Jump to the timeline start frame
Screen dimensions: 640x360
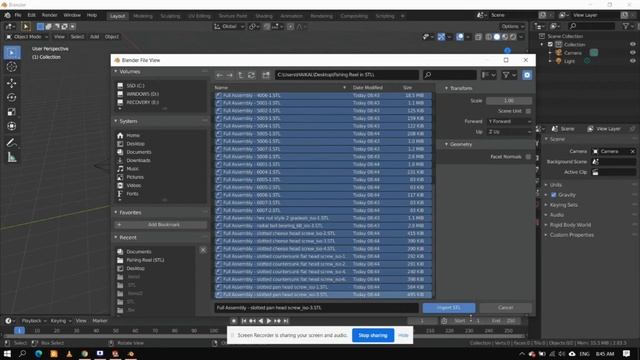[244, 321]
